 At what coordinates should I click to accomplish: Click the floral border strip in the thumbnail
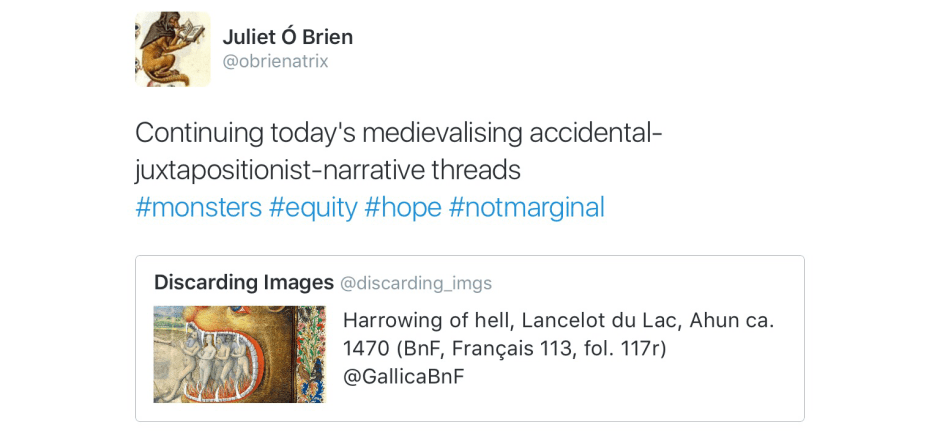(x=318, y=354)
